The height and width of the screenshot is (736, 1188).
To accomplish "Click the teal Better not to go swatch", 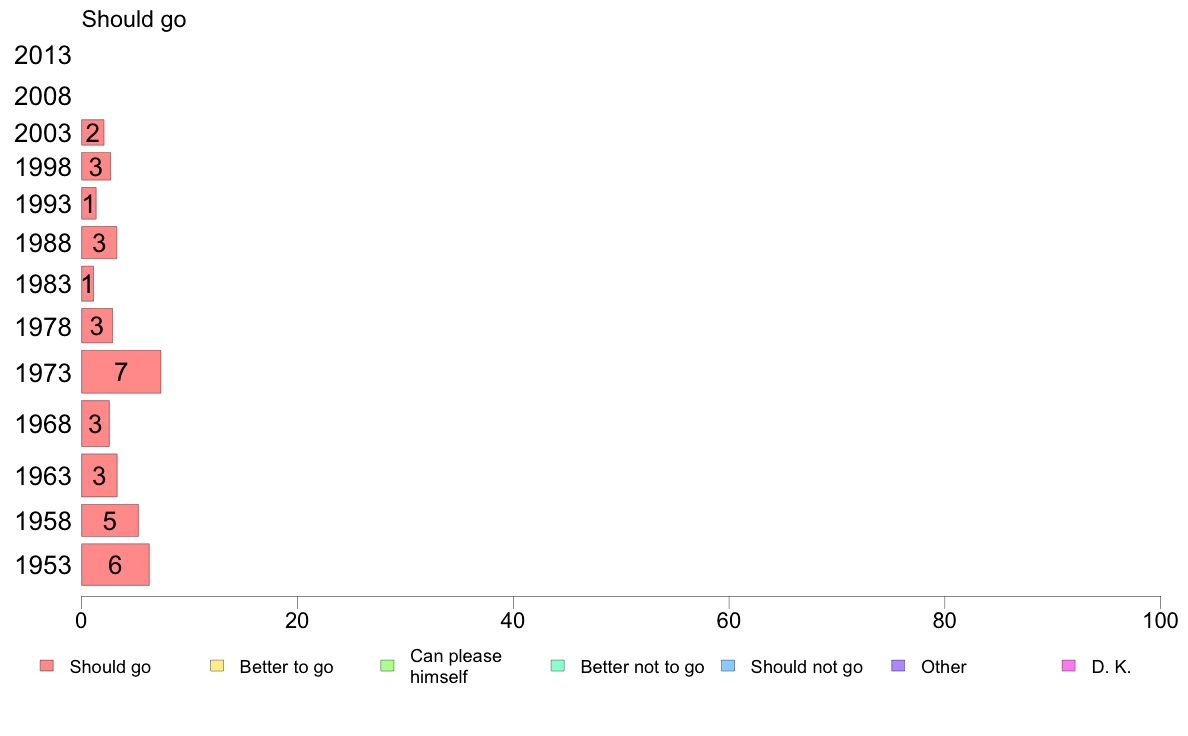I will click(558, 666).
